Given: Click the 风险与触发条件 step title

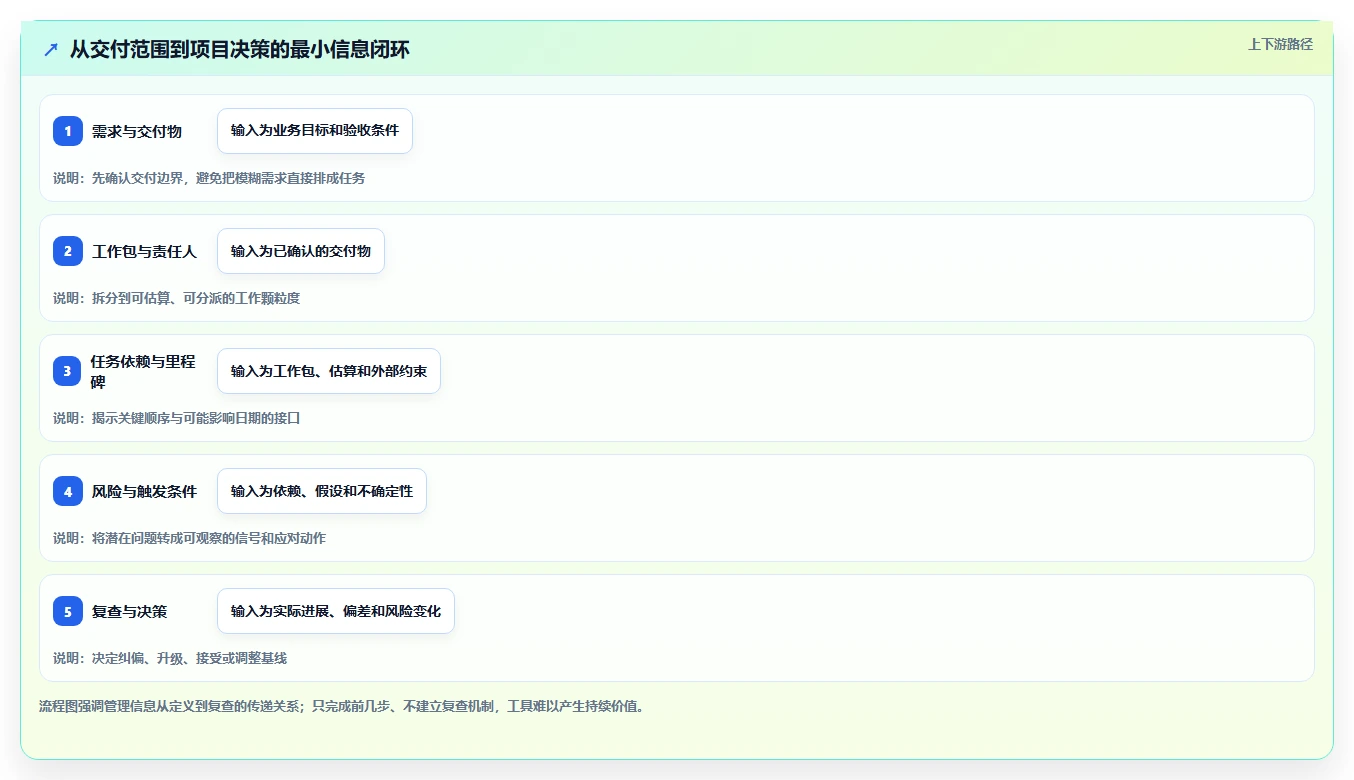Looking at the screenshot, I should click(144, 491).
